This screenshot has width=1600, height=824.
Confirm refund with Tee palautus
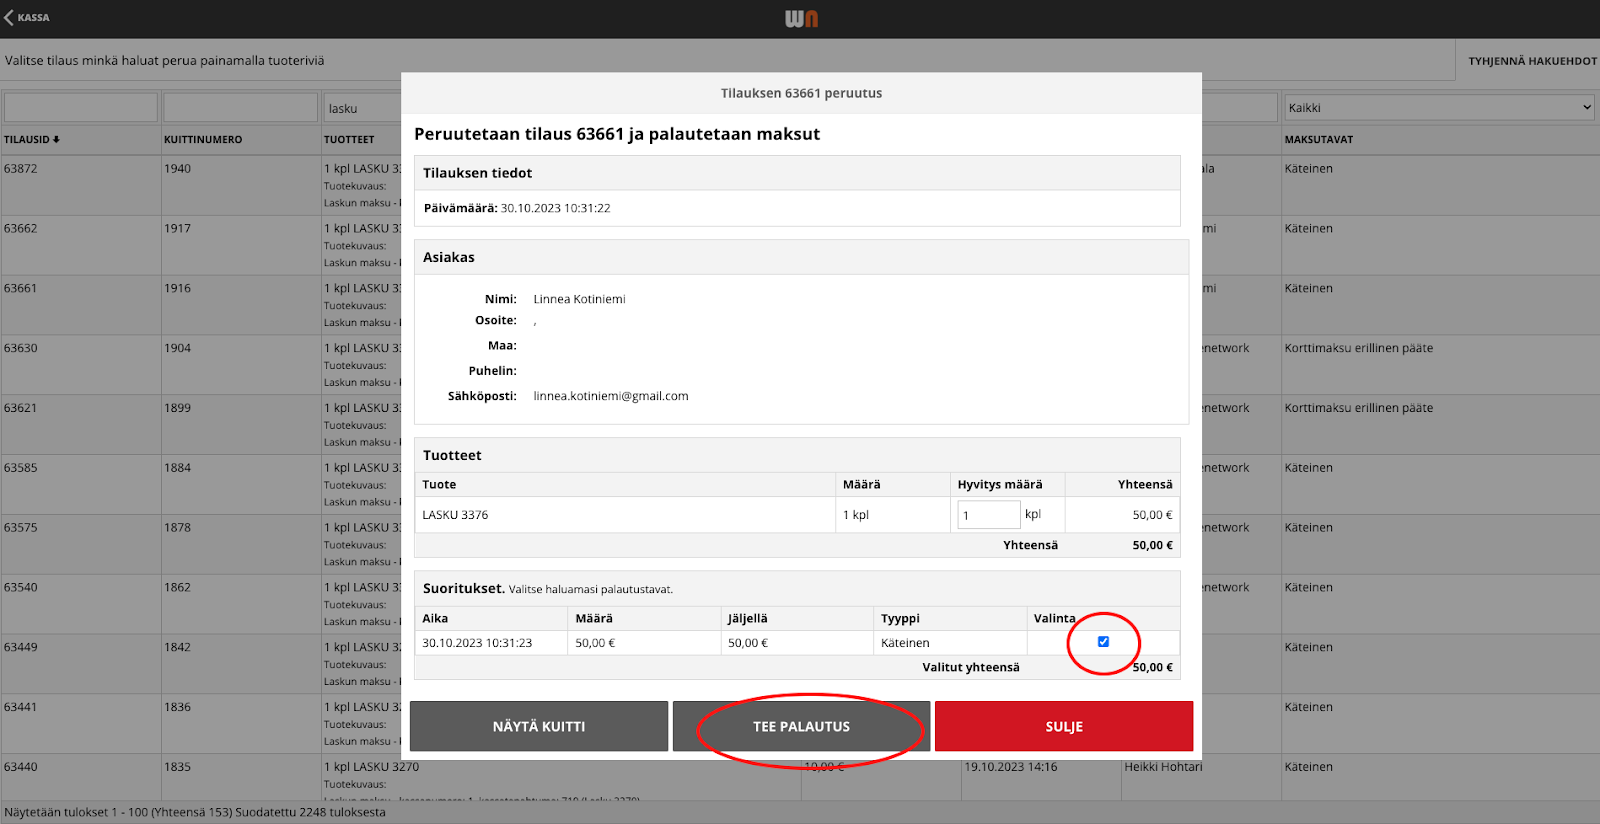[x=801, y=726]
